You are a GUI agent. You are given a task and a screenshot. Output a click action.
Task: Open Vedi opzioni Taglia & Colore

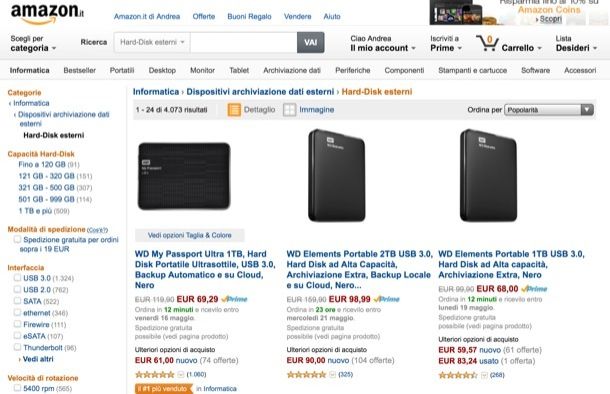point(189,235)
